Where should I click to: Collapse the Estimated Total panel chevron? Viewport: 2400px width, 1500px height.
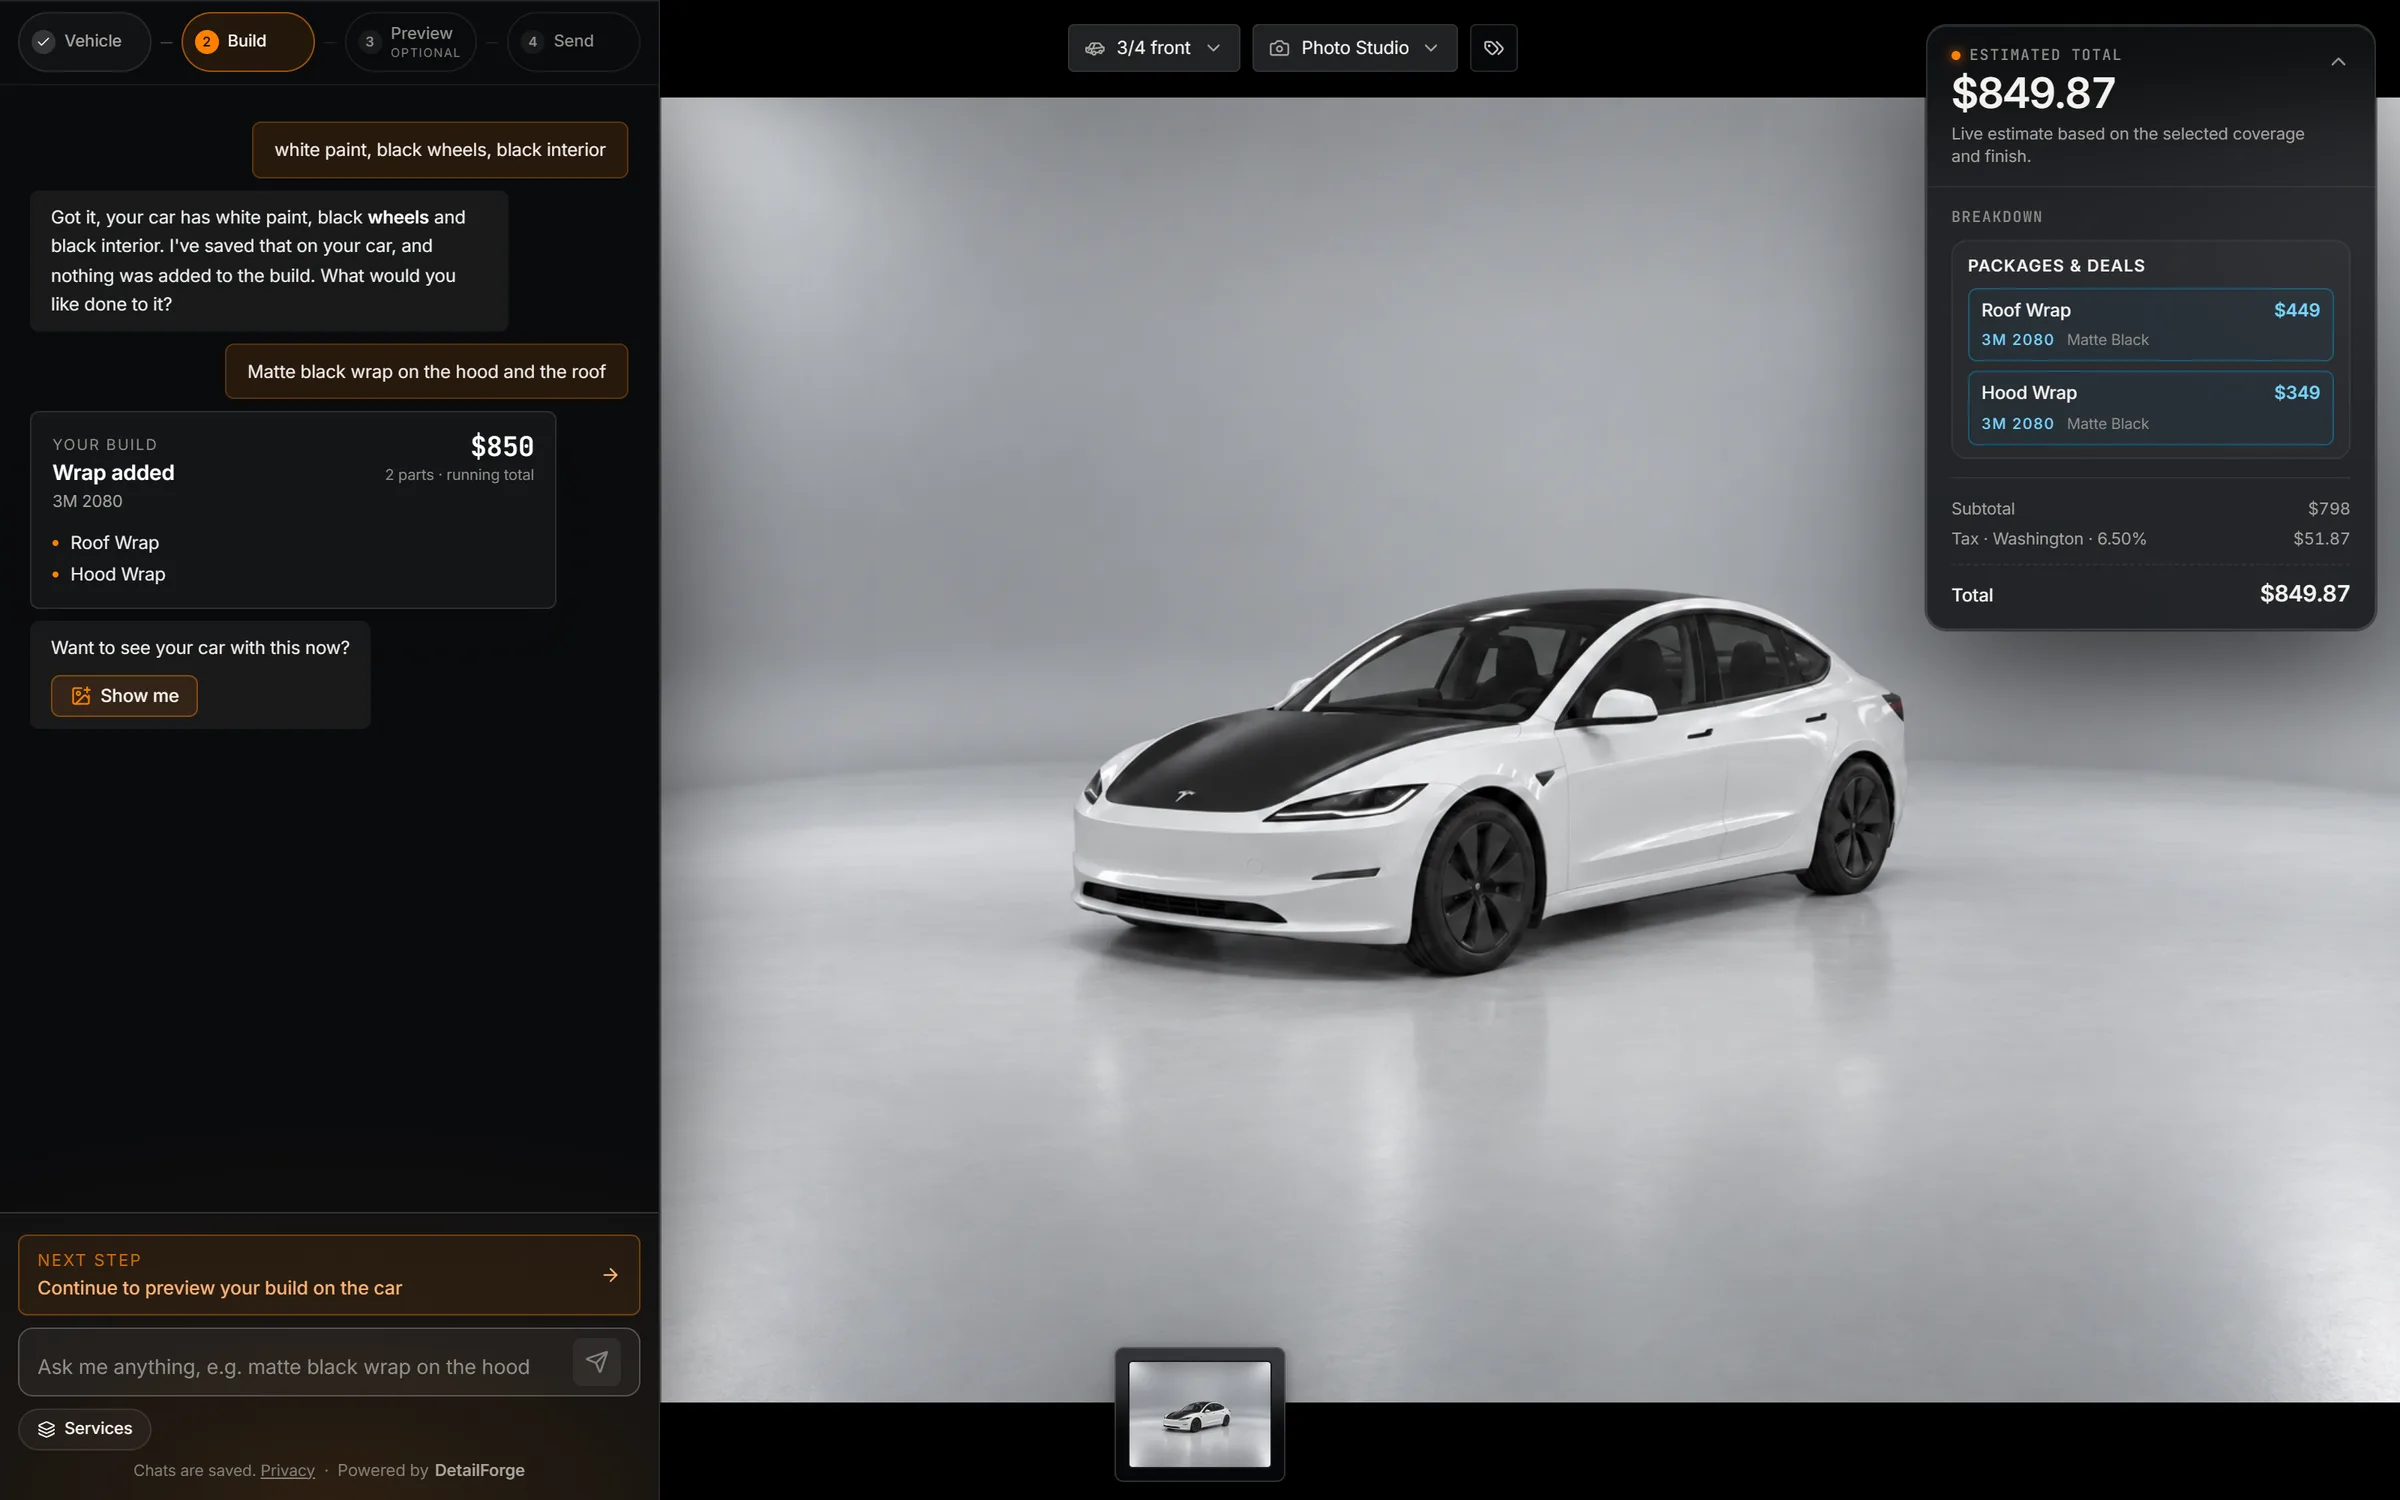[x=2338, y=62]
